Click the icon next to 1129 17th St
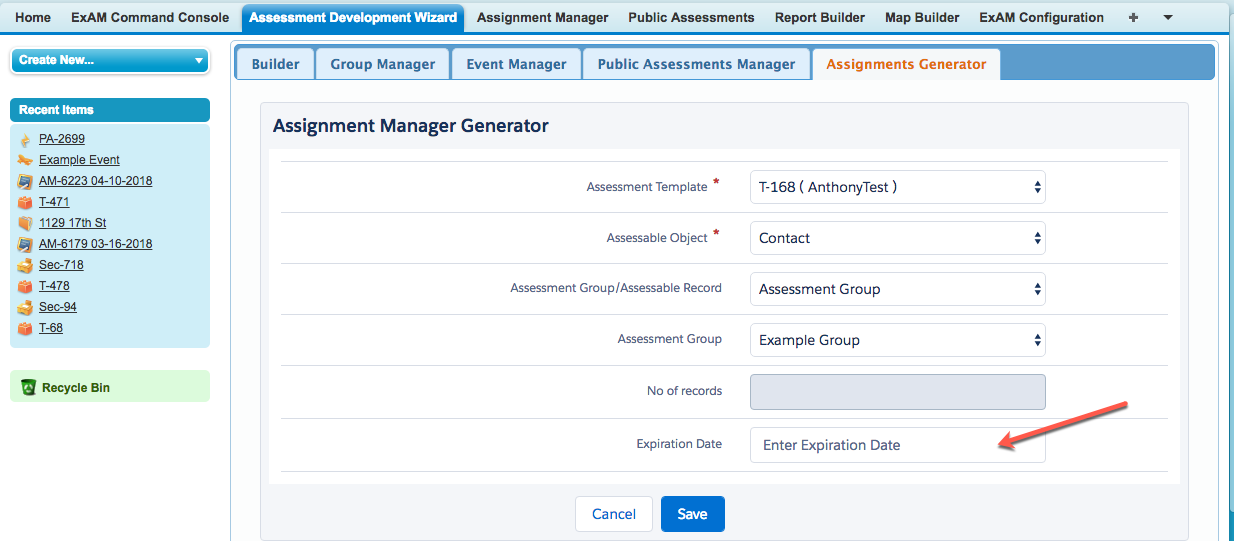This screenshot has height=541, width=1234. click(x=25, y=224)
